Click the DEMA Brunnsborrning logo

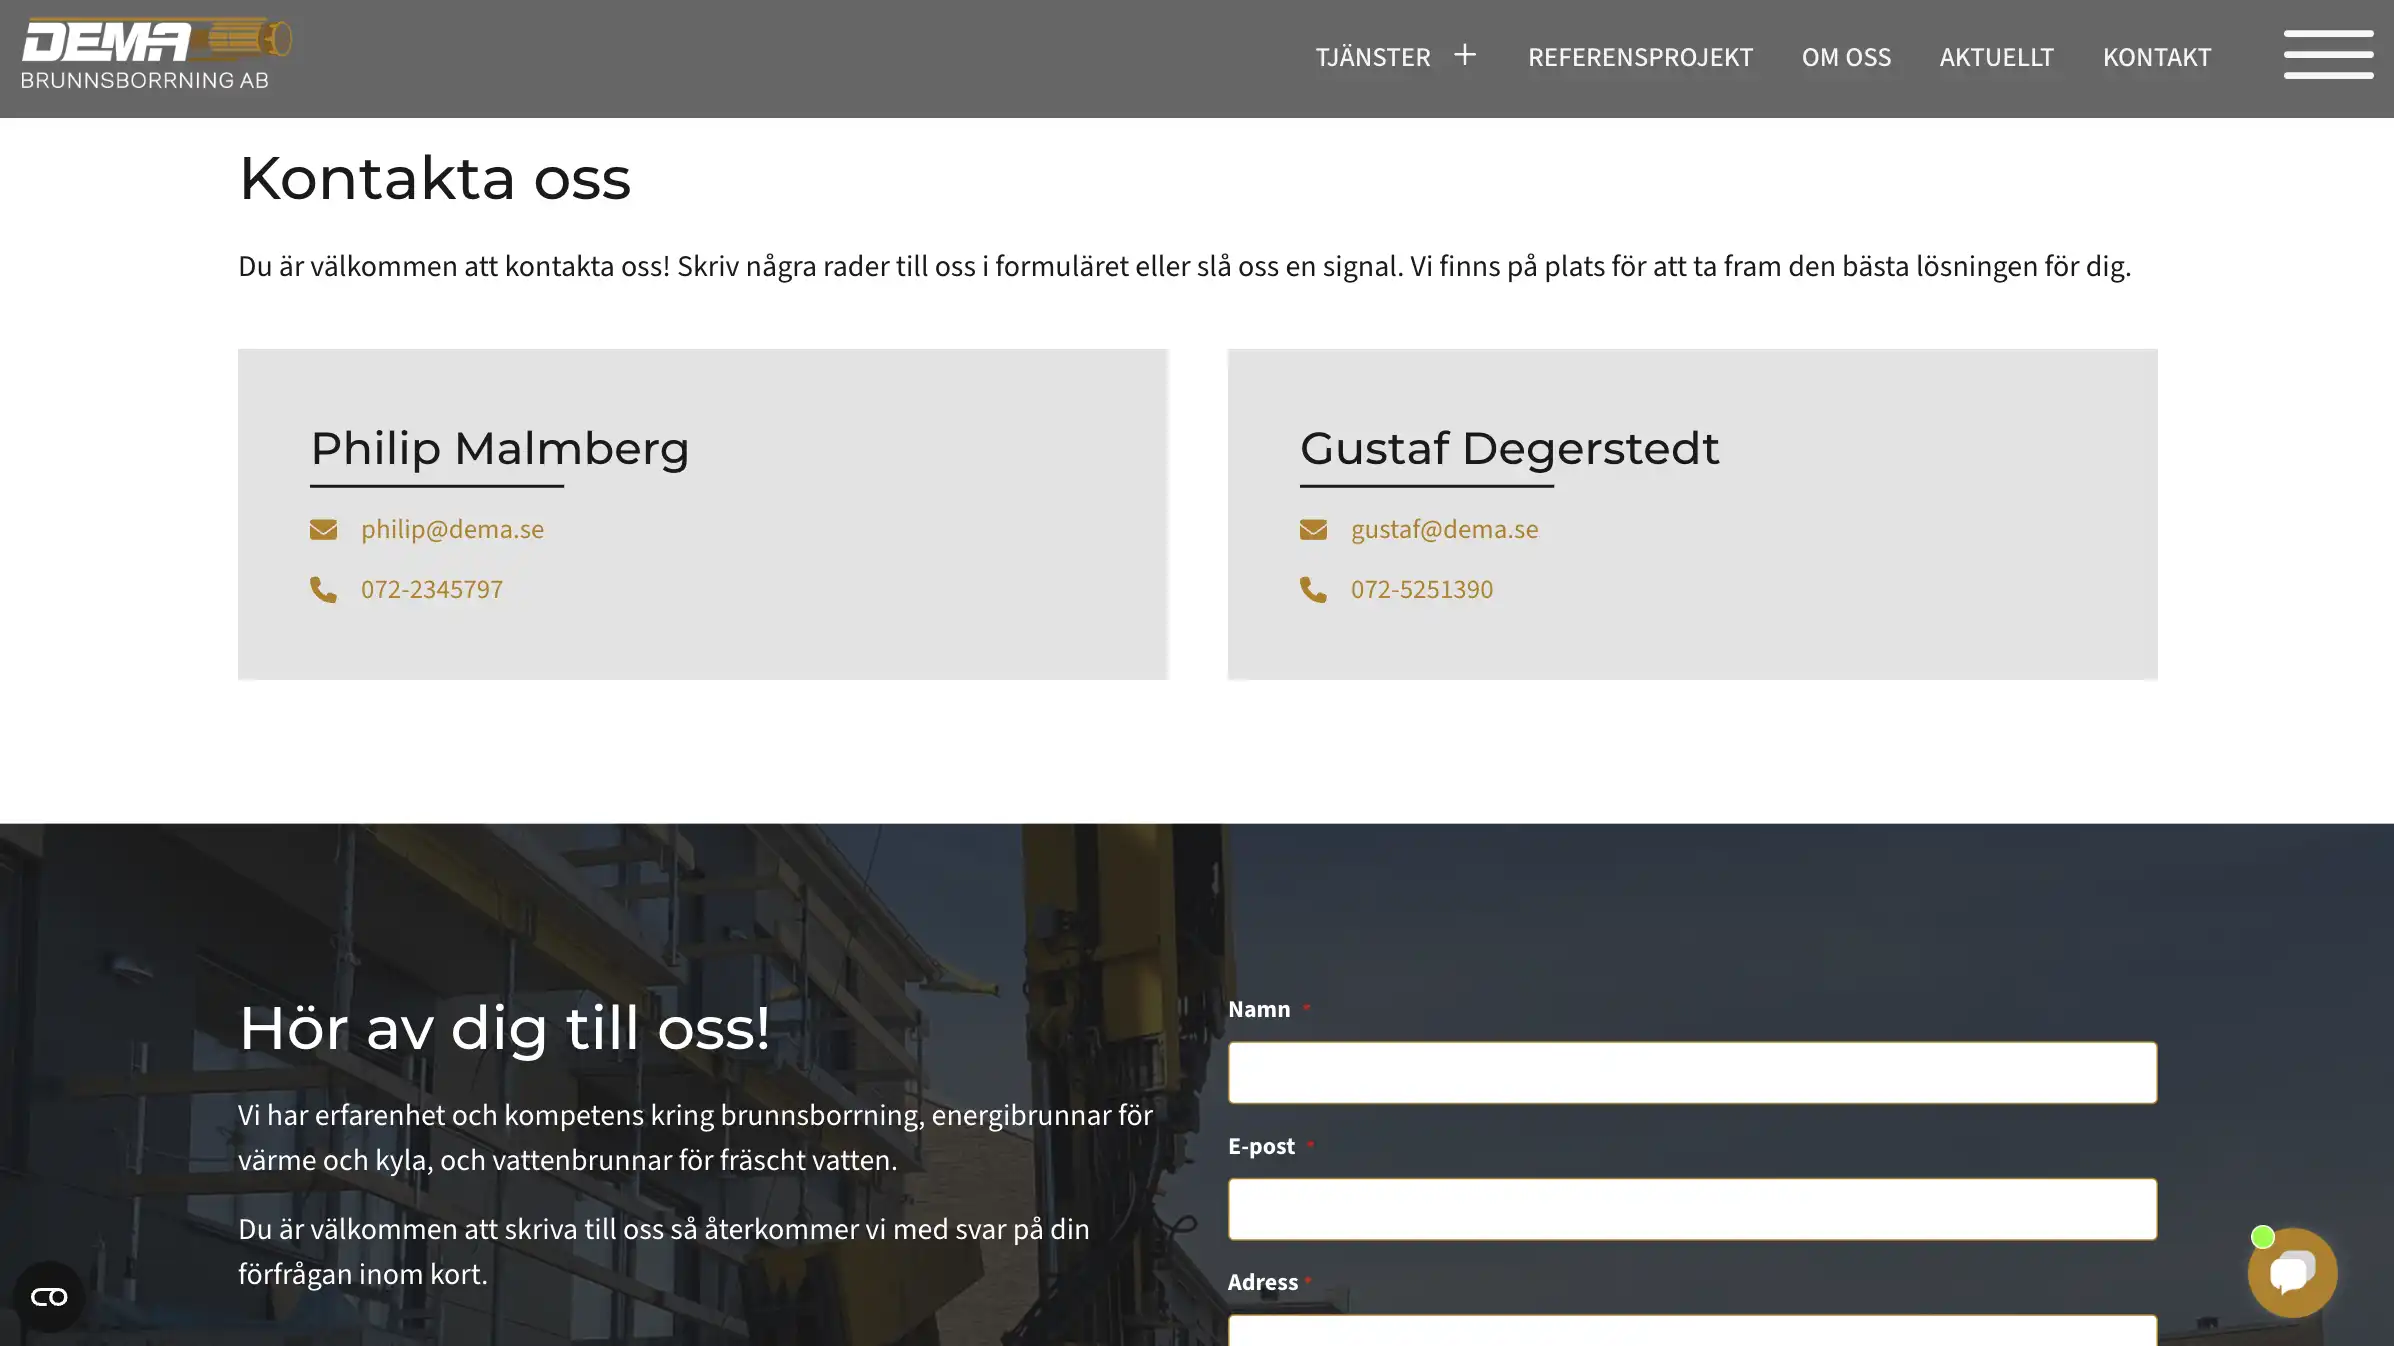[x=155, y=54]
